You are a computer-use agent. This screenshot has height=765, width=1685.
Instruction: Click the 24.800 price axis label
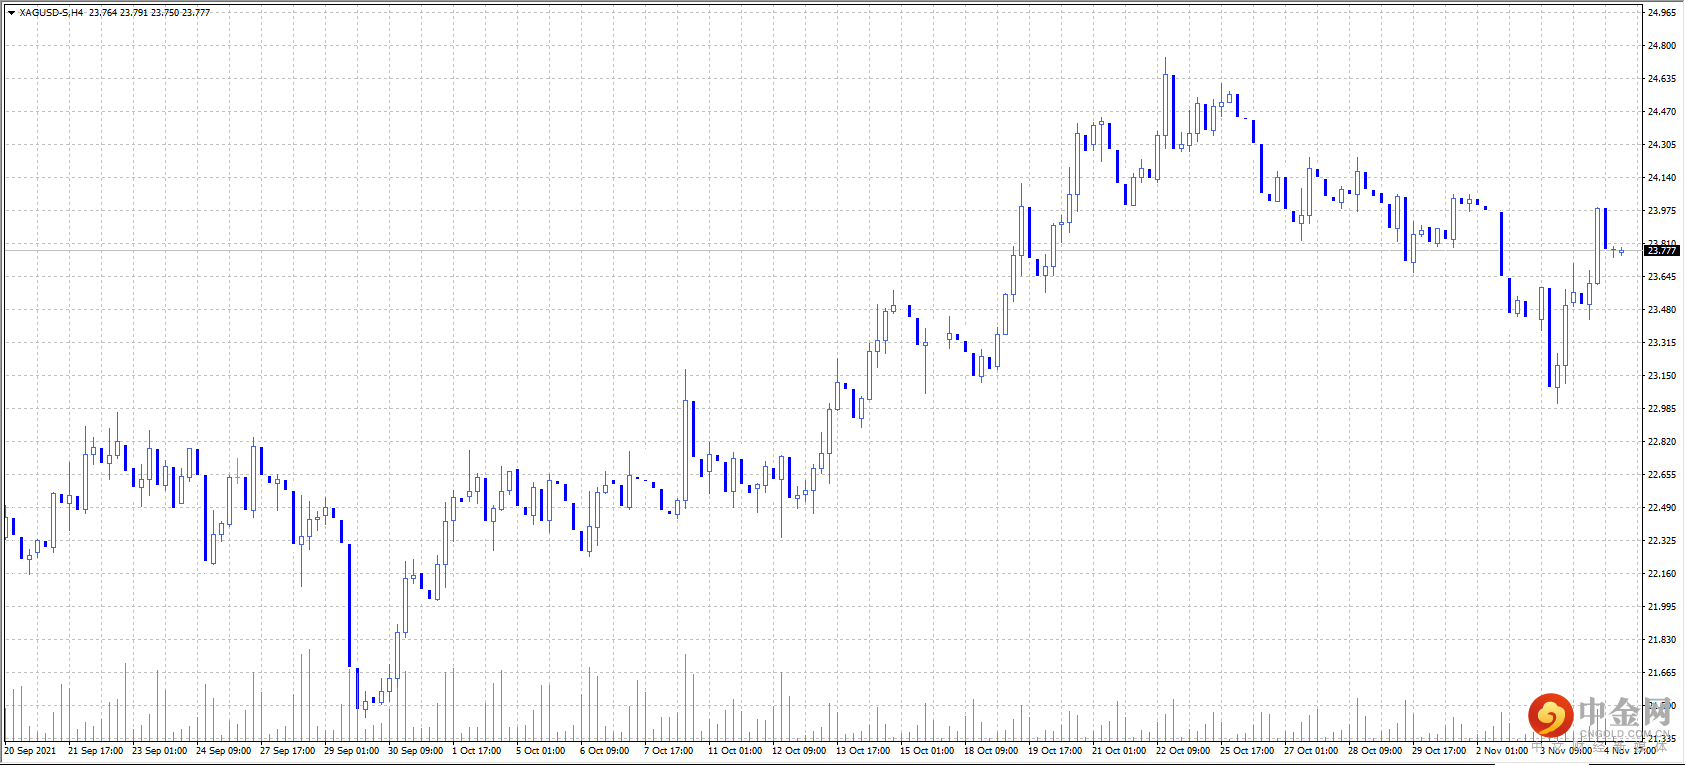coord(1662,46)
